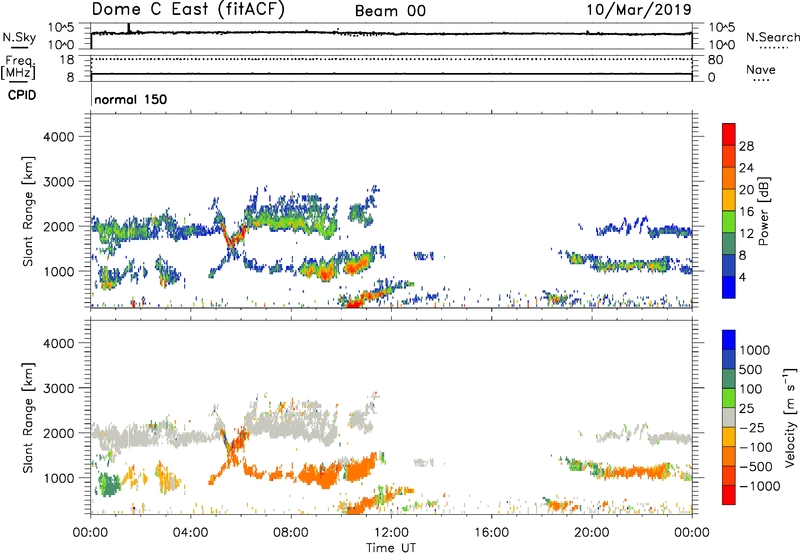Pick the blue top segment of velocity colorbar
800x554 pixels.
tap(729, 340)
